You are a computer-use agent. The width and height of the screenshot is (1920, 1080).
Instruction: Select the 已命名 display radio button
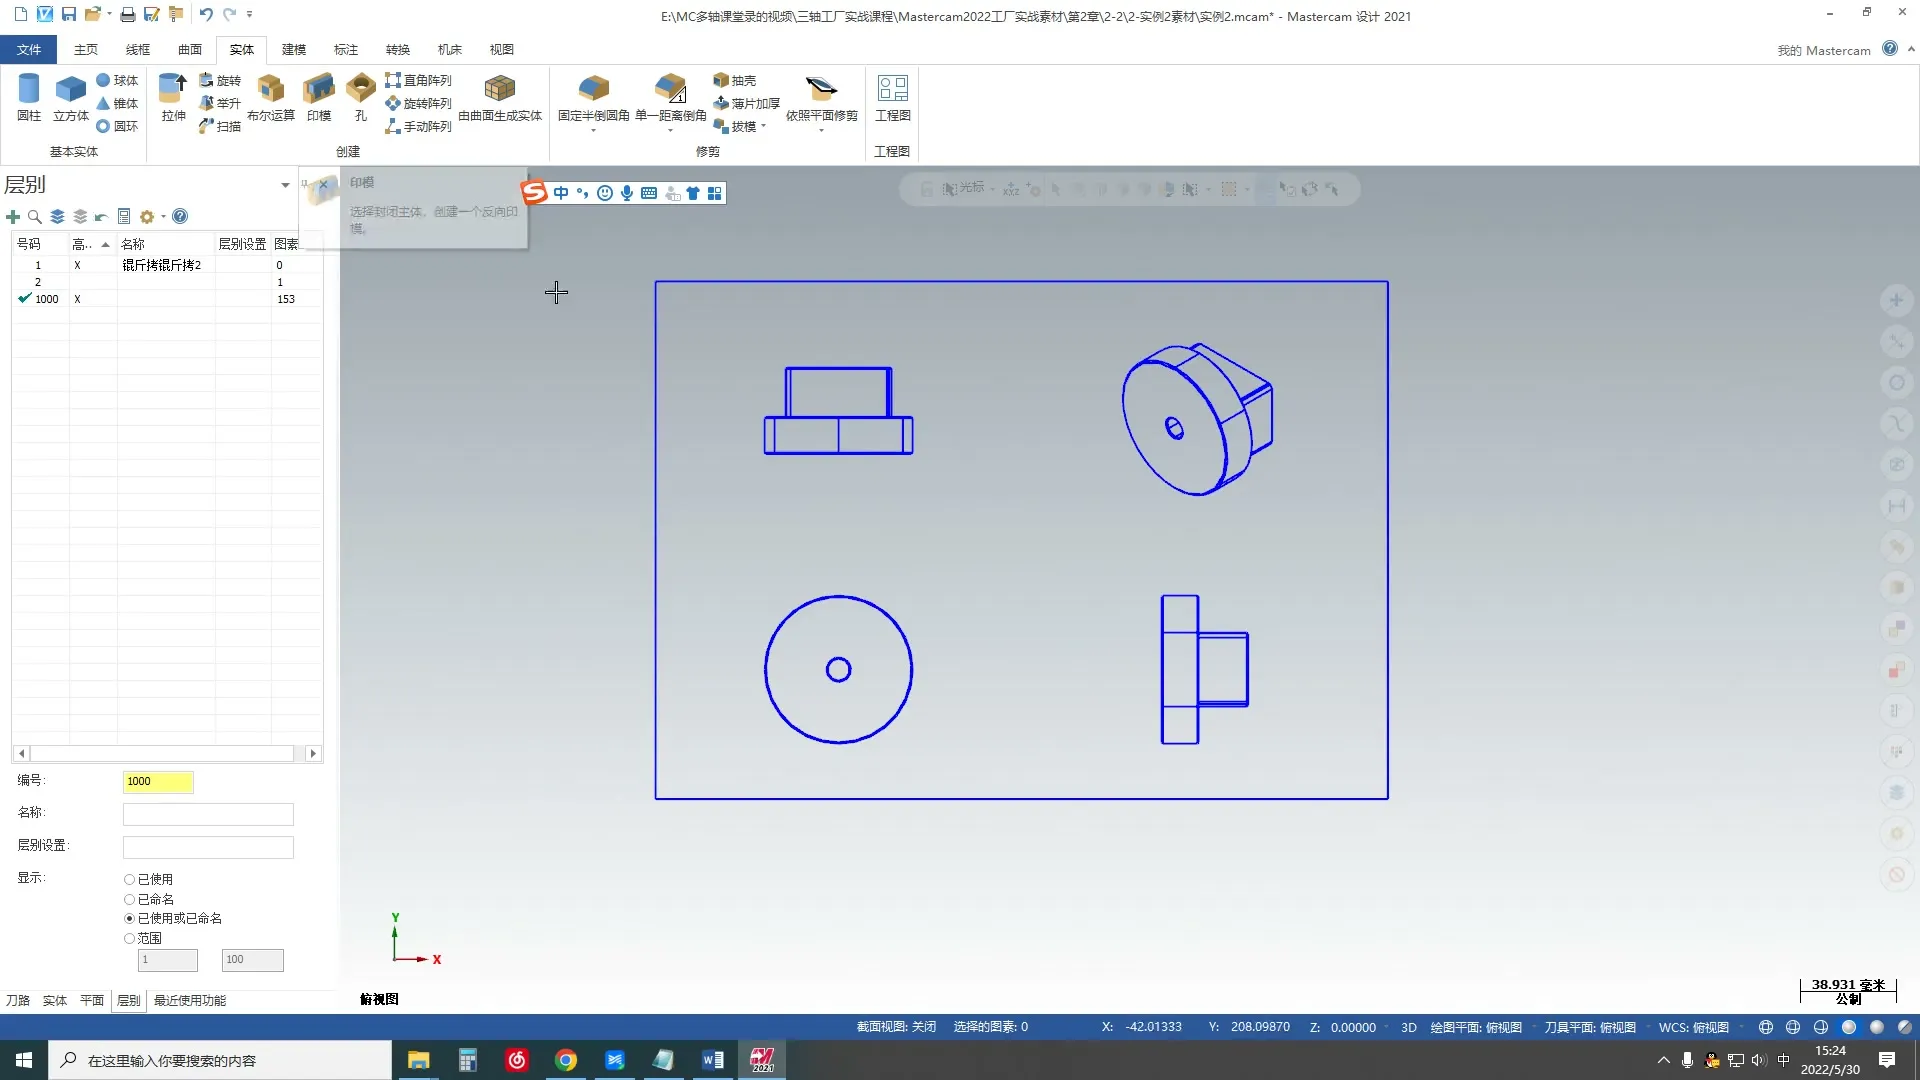pos(129,900)
